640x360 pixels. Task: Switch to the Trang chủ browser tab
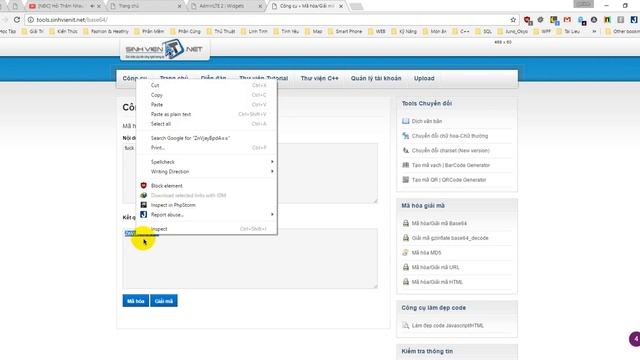(x=145, y=6)
